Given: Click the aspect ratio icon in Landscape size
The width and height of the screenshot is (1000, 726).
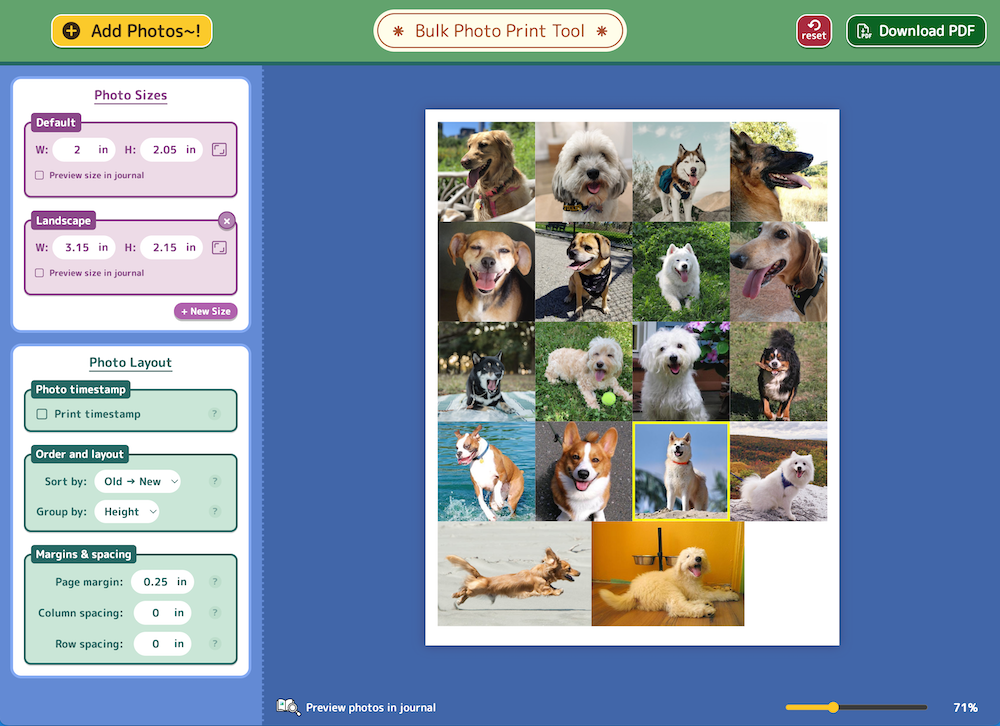Looking at the screenshot, I should (220, 248).
